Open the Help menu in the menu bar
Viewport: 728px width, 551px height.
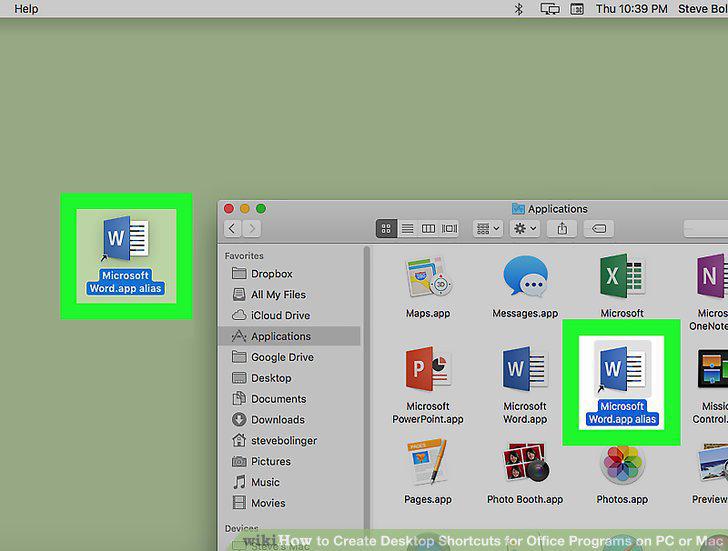26,9
